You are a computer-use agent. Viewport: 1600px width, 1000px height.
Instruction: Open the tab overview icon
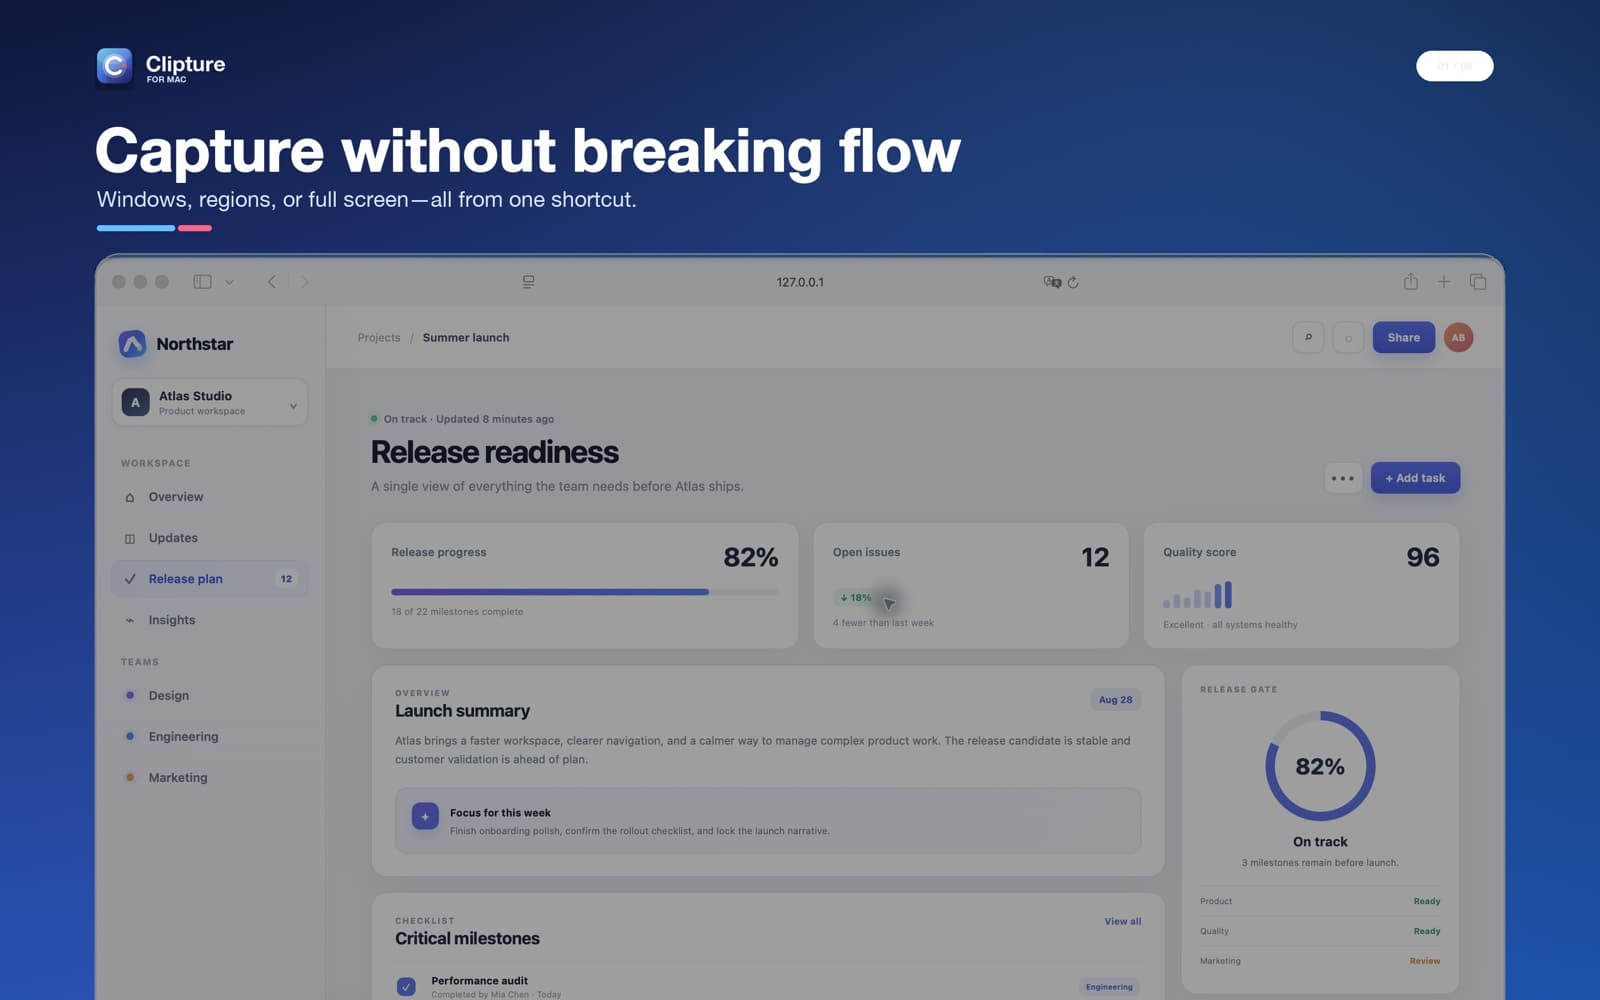click(x=1477, y=282)
